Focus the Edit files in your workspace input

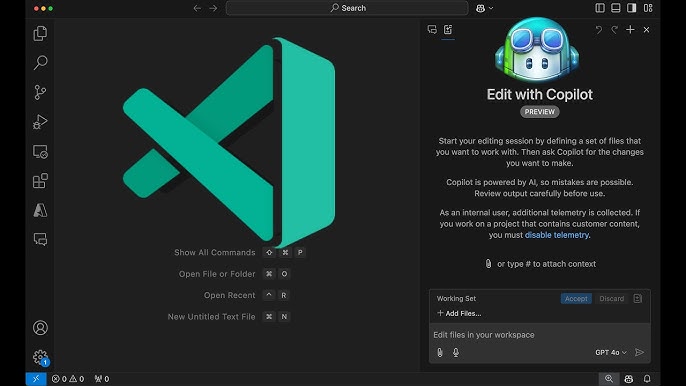pos(539,335)
